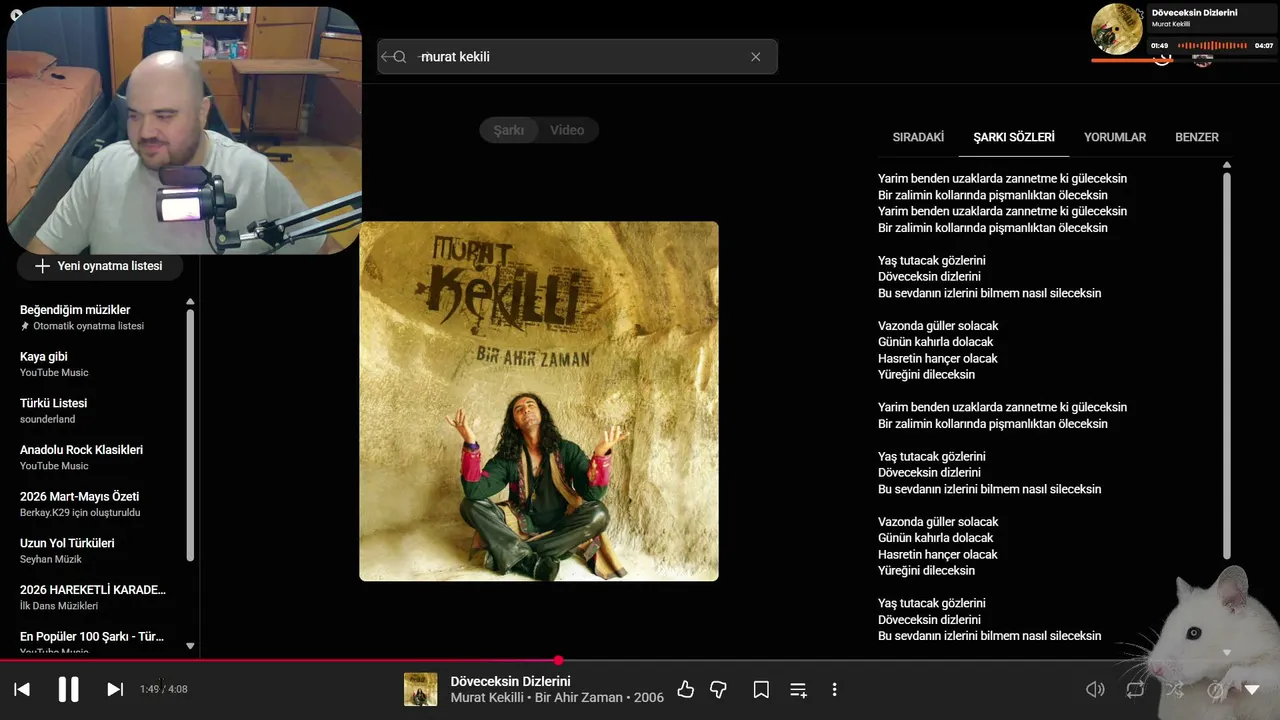Click the volume speaker icon

pos(1095,689)
